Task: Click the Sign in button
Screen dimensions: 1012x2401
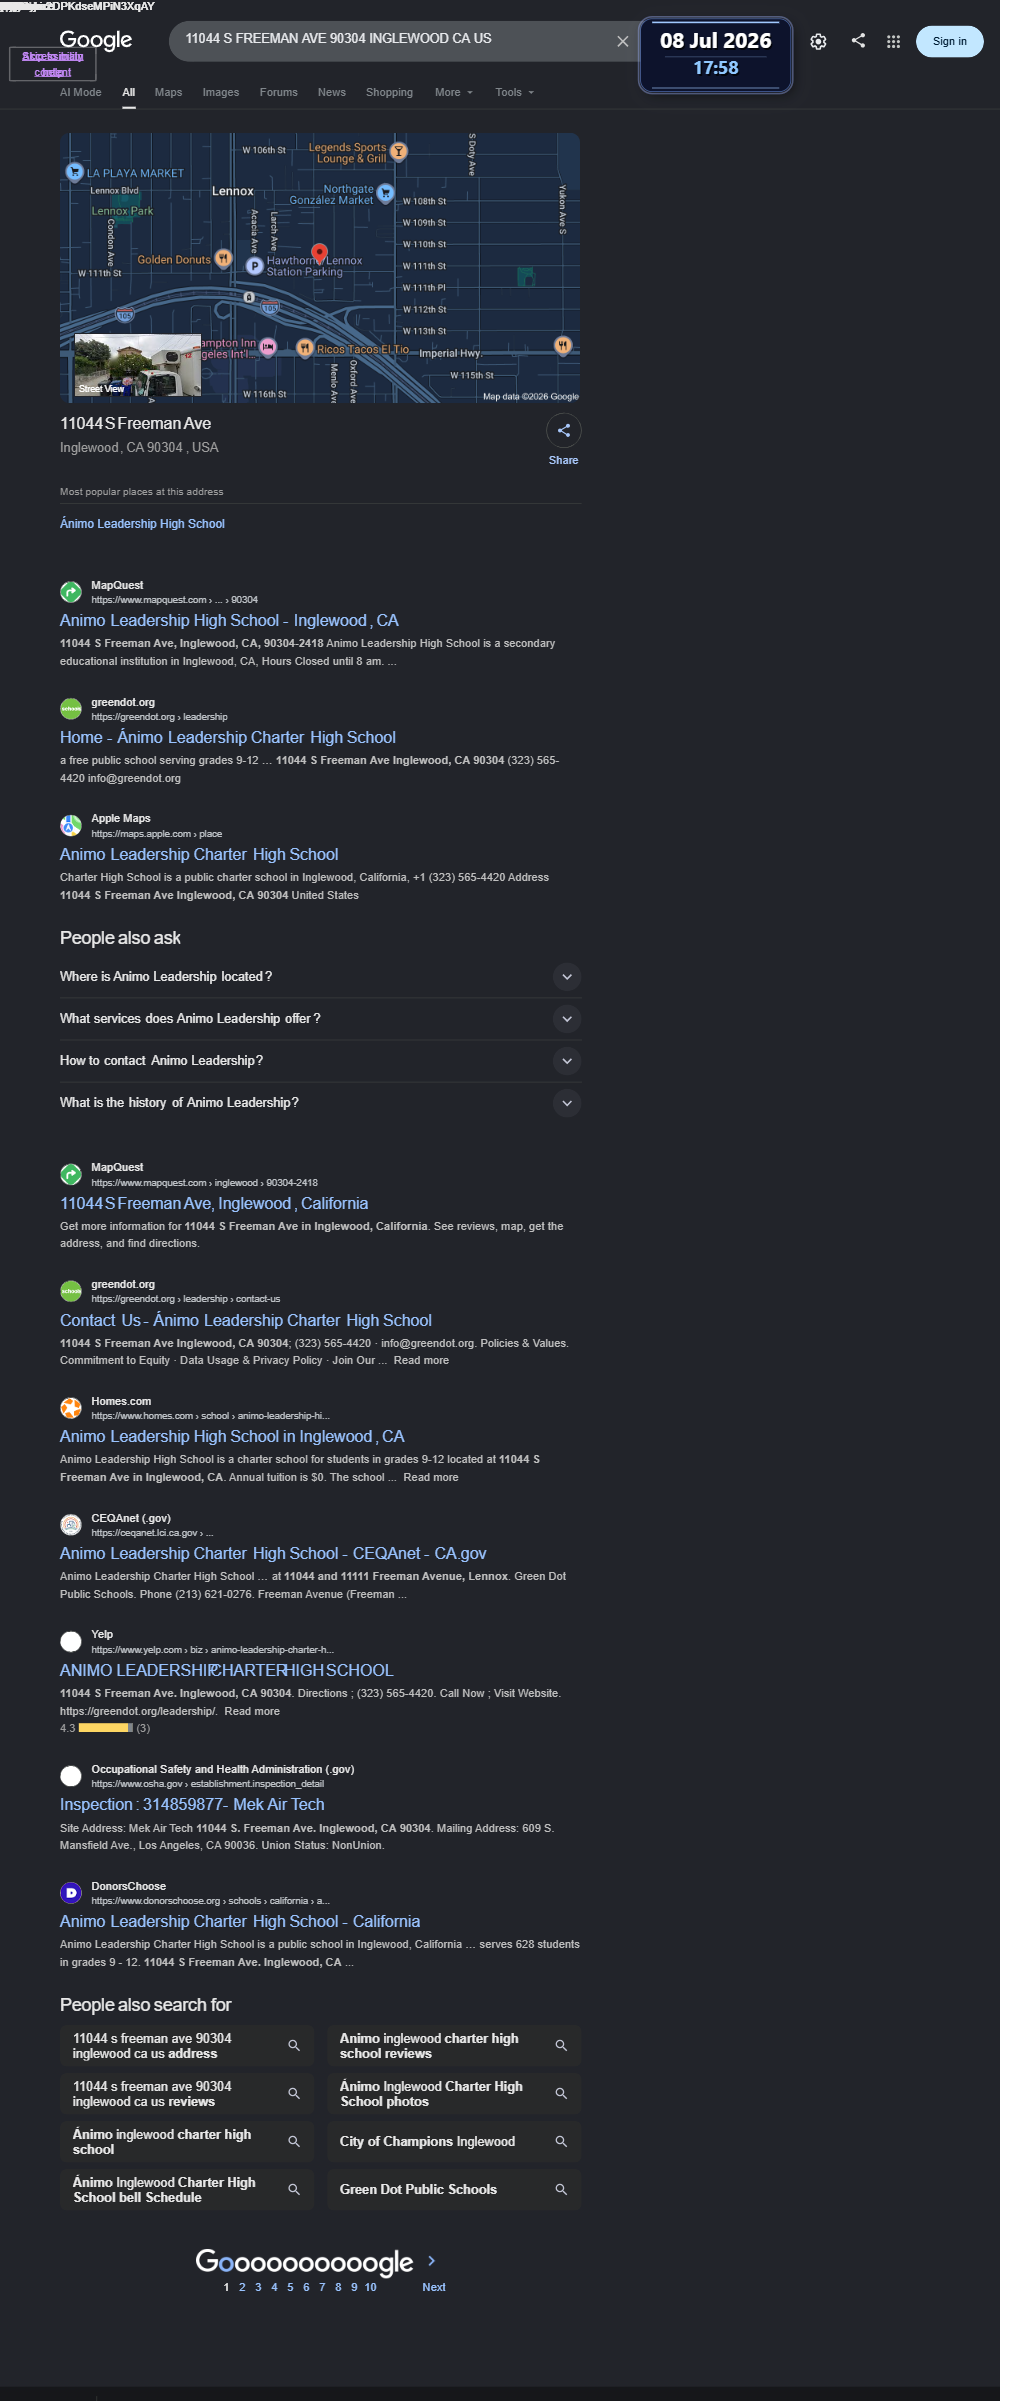Action: point(949,41)
